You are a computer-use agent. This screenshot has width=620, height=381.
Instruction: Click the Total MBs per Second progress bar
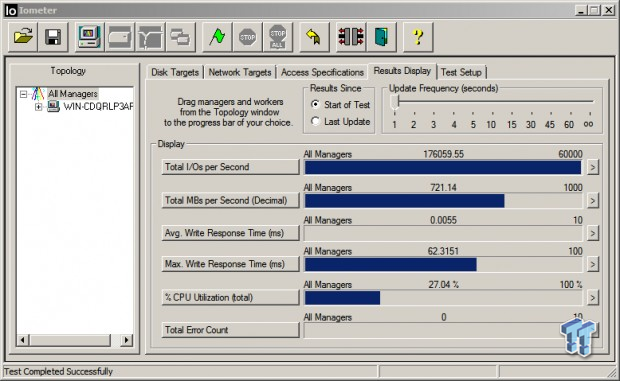pyautogui.click(x=443, y=200)
